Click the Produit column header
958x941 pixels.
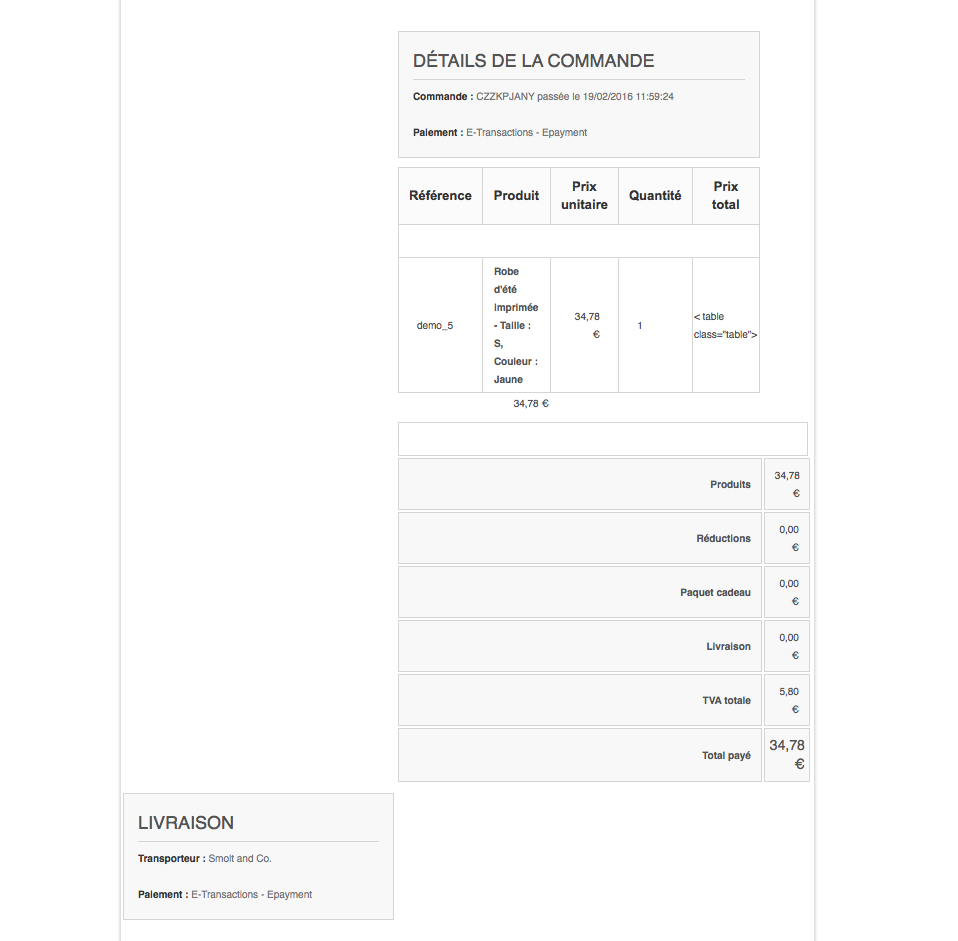(x=516, y=196)
